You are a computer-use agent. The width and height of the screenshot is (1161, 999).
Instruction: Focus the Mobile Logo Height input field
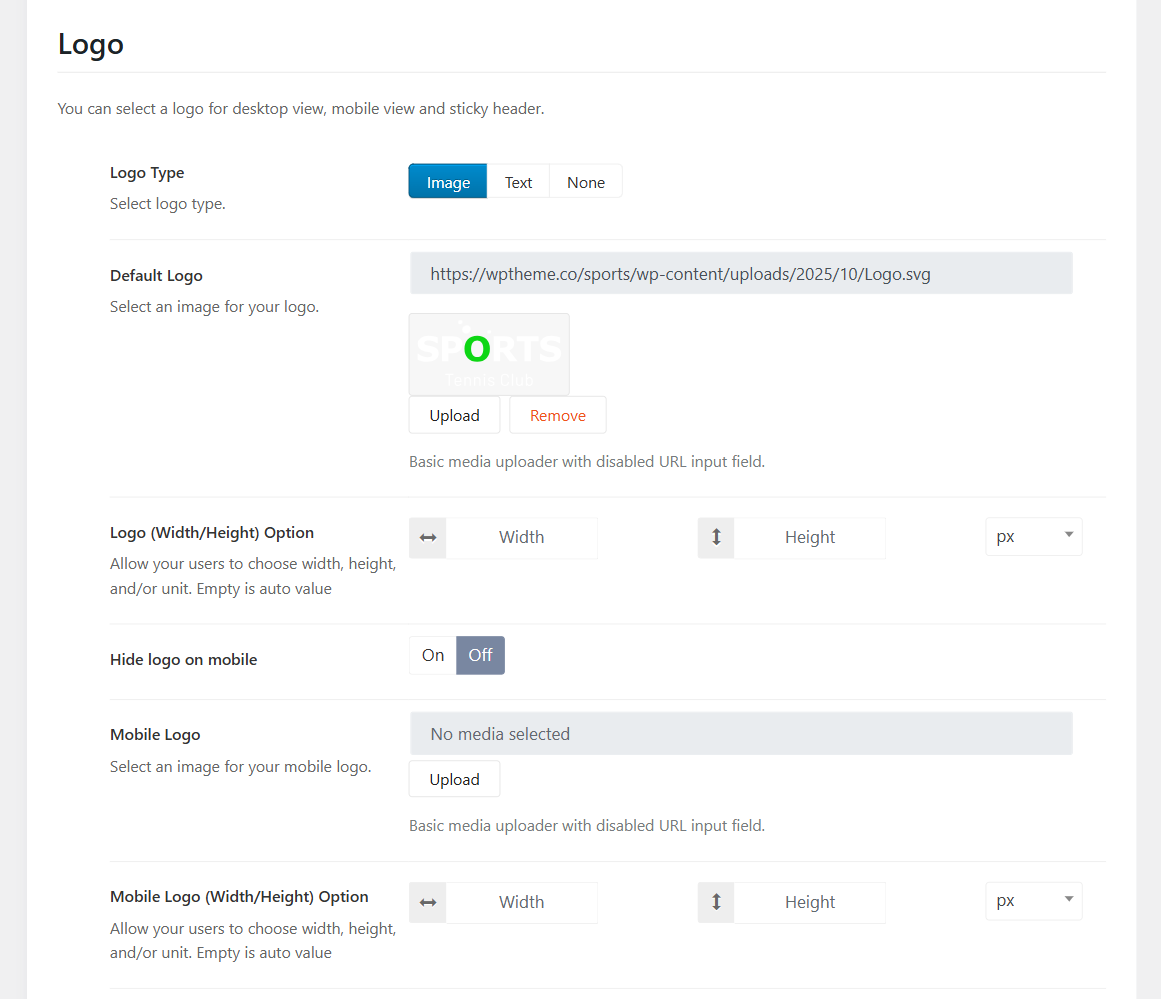pyautogui.click(x=809, y=903)
